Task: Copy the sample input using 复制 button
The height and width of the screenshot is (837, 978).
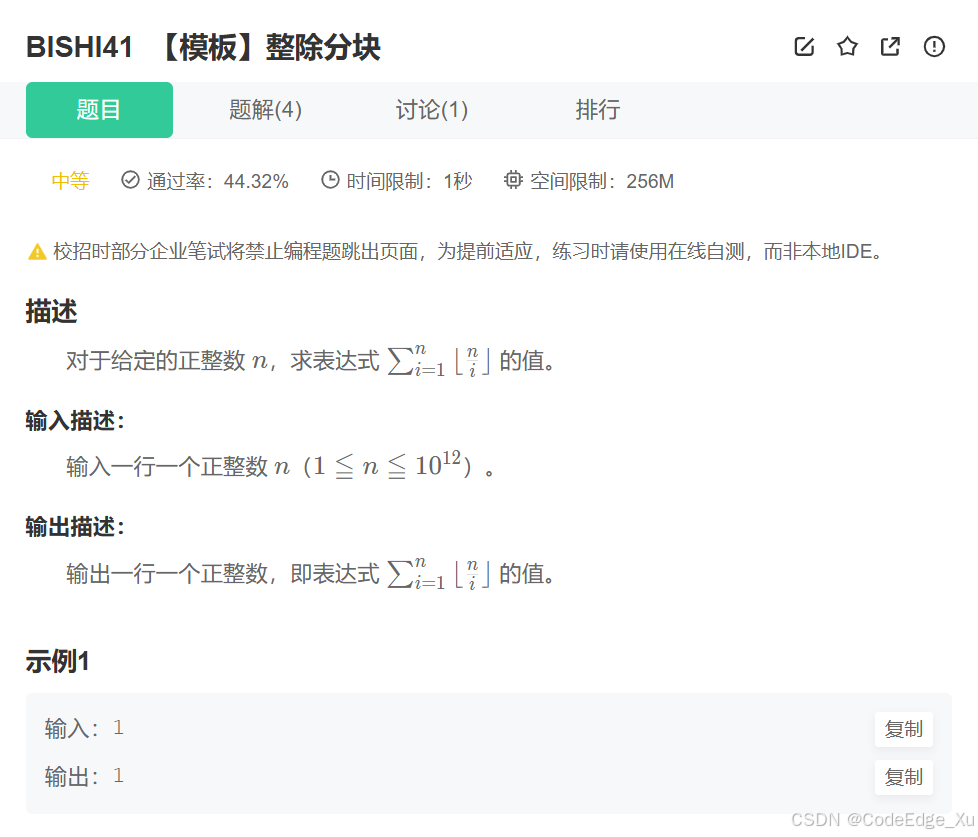Action: [903, 729]
